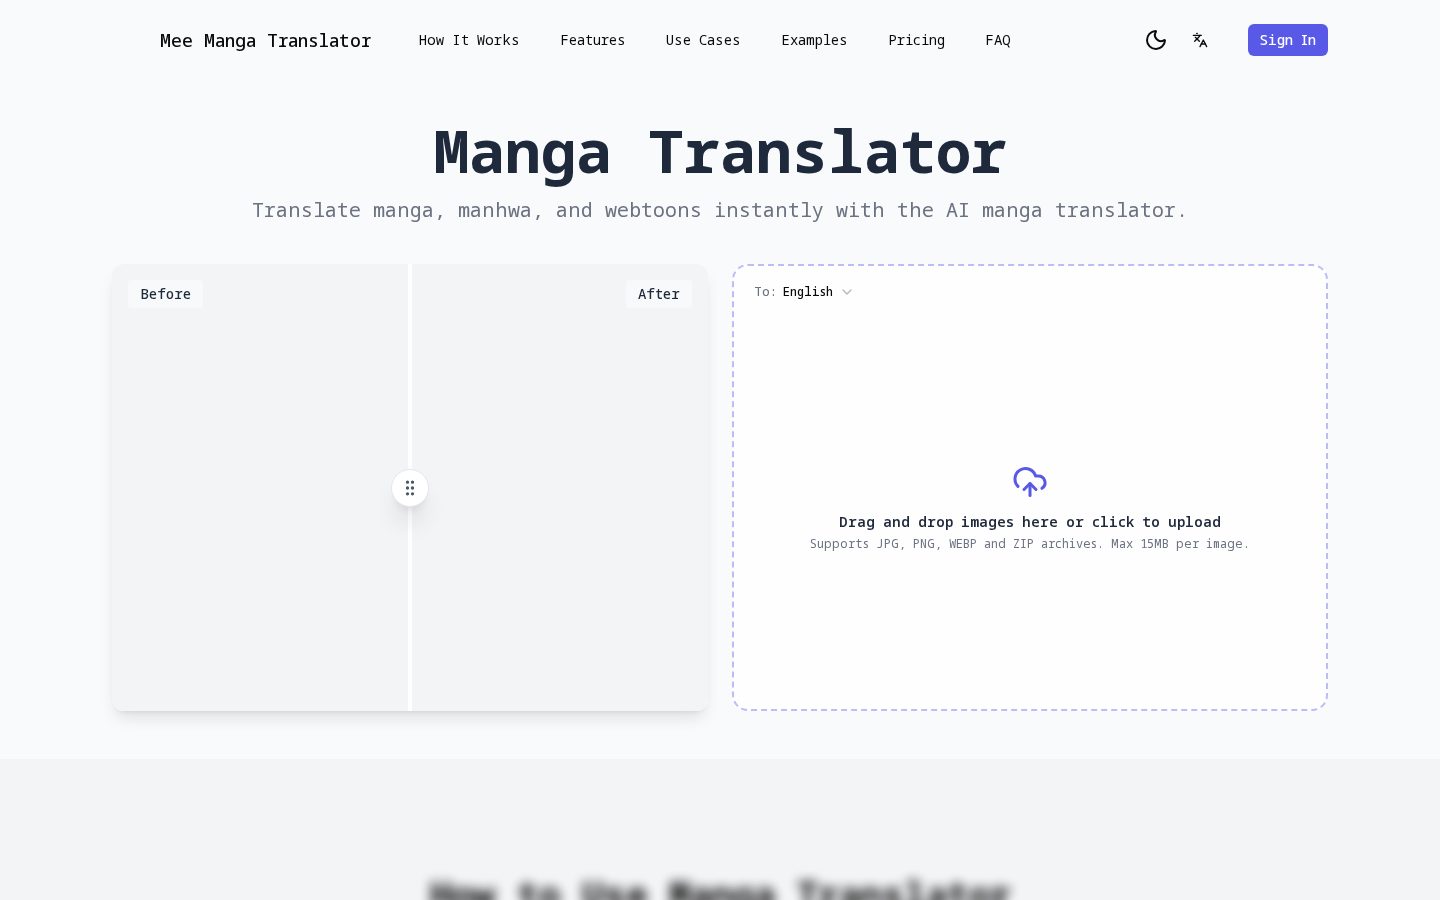1440x900 pixels.
Task: Click the 'Translate manga, manhwa' subtitle text
Action: pyautogui.click(x=720, y=210)
